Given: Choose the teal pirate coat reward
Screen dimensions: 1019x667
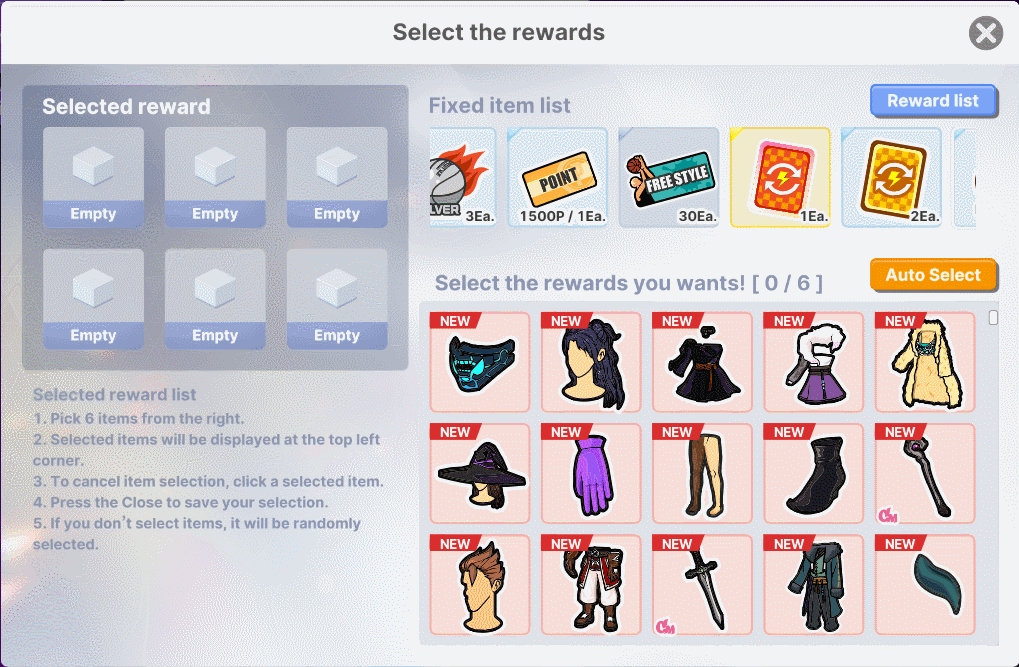Looking at the screenshot, I should pyautogui.click(x=813, y=585).
